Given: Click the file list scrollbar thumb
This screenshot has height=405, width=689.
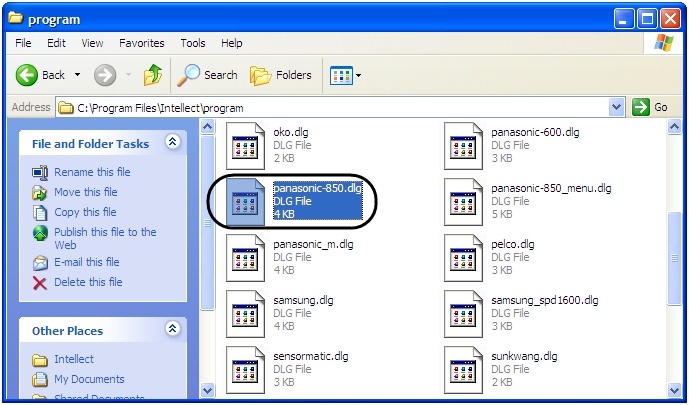Looking at the screenshot, I should [674, 258].
